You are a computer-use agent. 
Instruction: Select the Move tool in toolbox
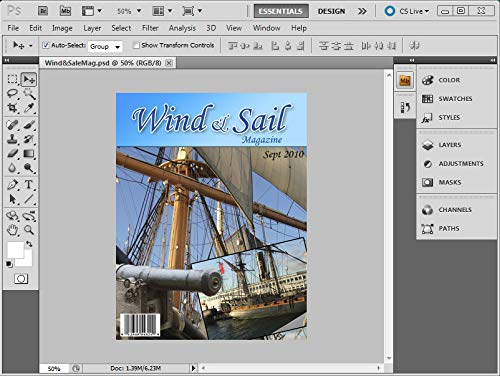[x=29, y=79]
